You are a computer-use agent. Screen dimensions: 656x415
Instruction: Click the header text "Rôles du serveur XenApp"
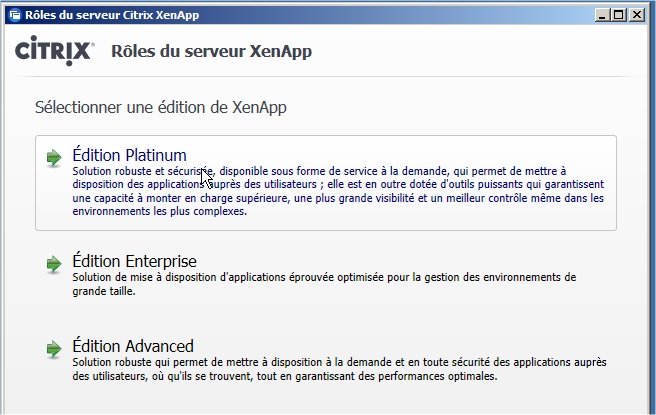click(x=210, y=51)
